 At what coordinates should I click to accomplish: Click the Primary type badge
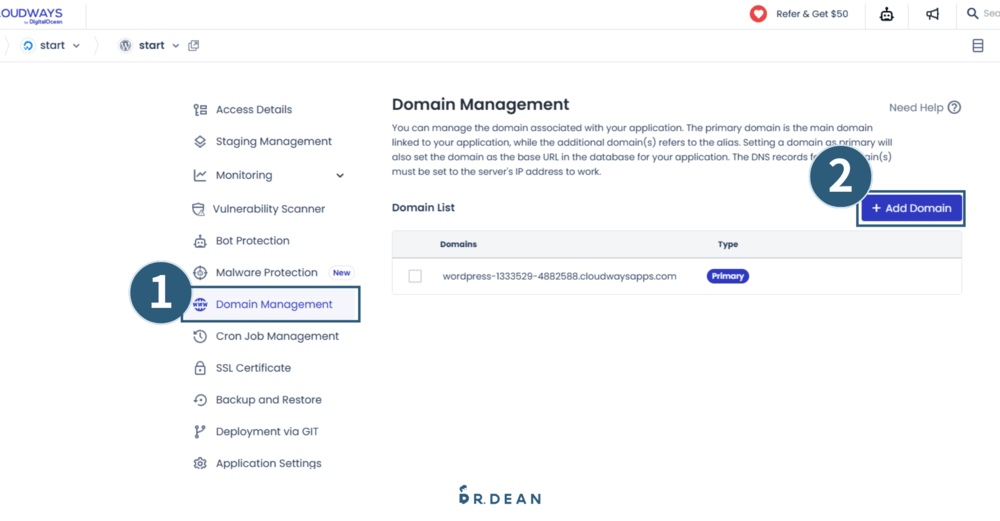click(x=727, y=276)
